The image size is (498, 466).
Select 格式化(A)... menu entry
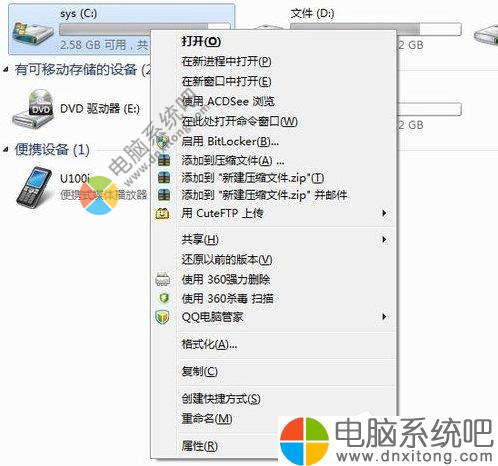click(x=209, y=344)
